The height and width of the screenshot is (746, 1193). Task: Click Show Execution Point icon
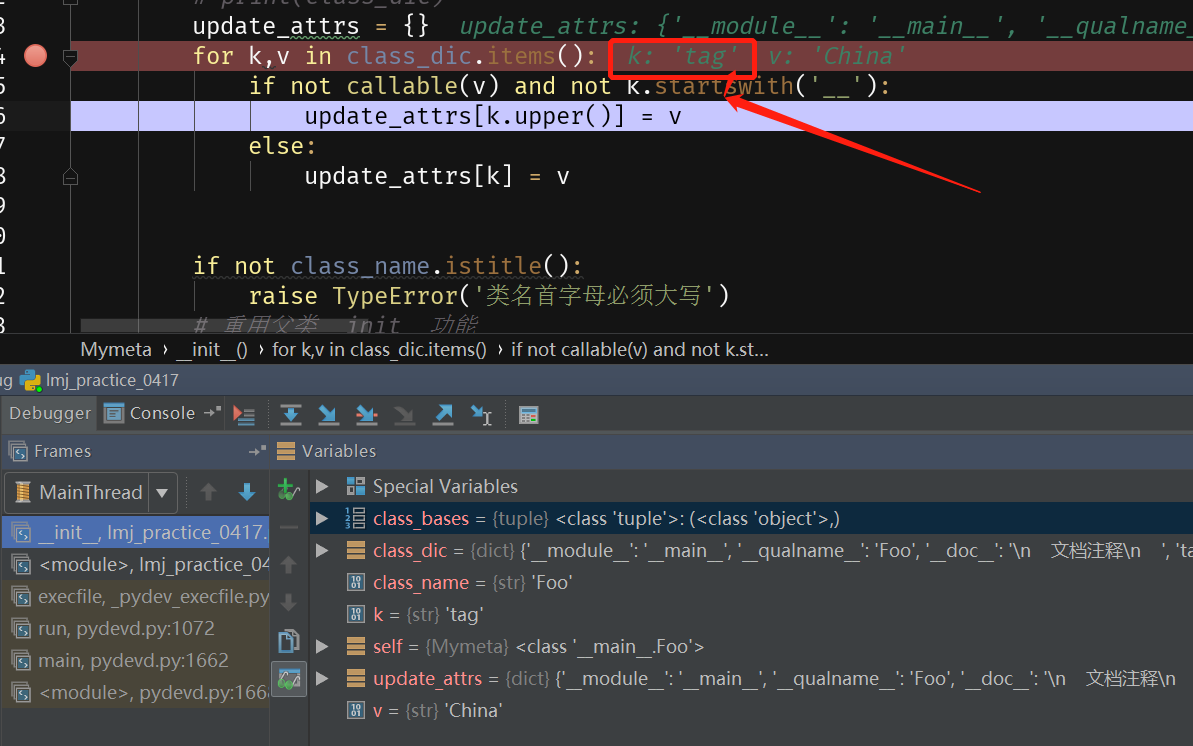(244, 414)
